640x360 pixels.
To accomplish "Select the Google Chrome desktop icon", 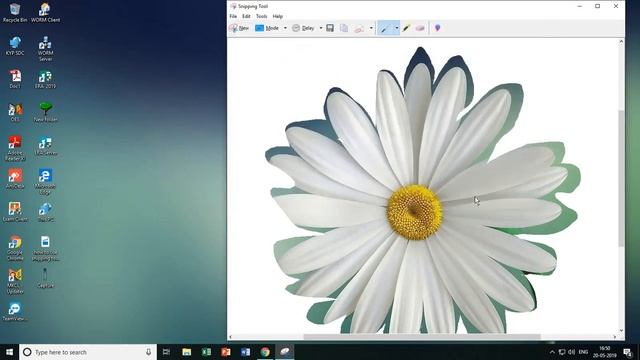I will (x=15, y=248).
